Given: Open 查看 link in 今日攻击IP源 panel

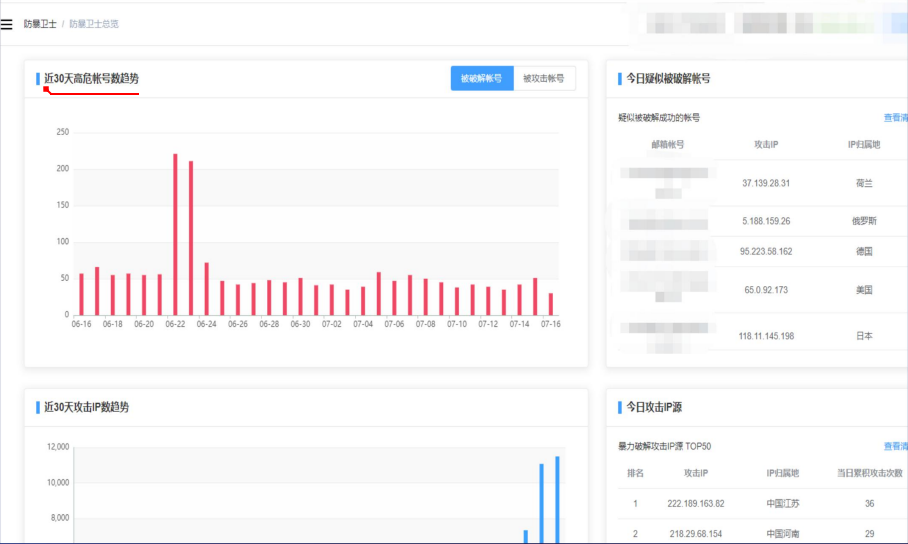Looking at the screenshot, I should (895, 446).
